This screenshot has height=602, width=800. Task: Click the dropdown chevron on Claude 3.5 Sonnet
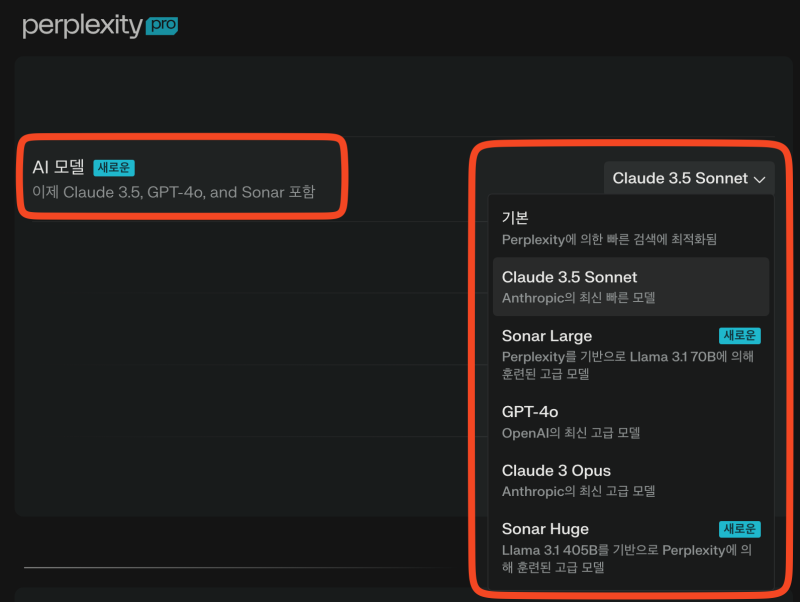click(x=762, y=178)
